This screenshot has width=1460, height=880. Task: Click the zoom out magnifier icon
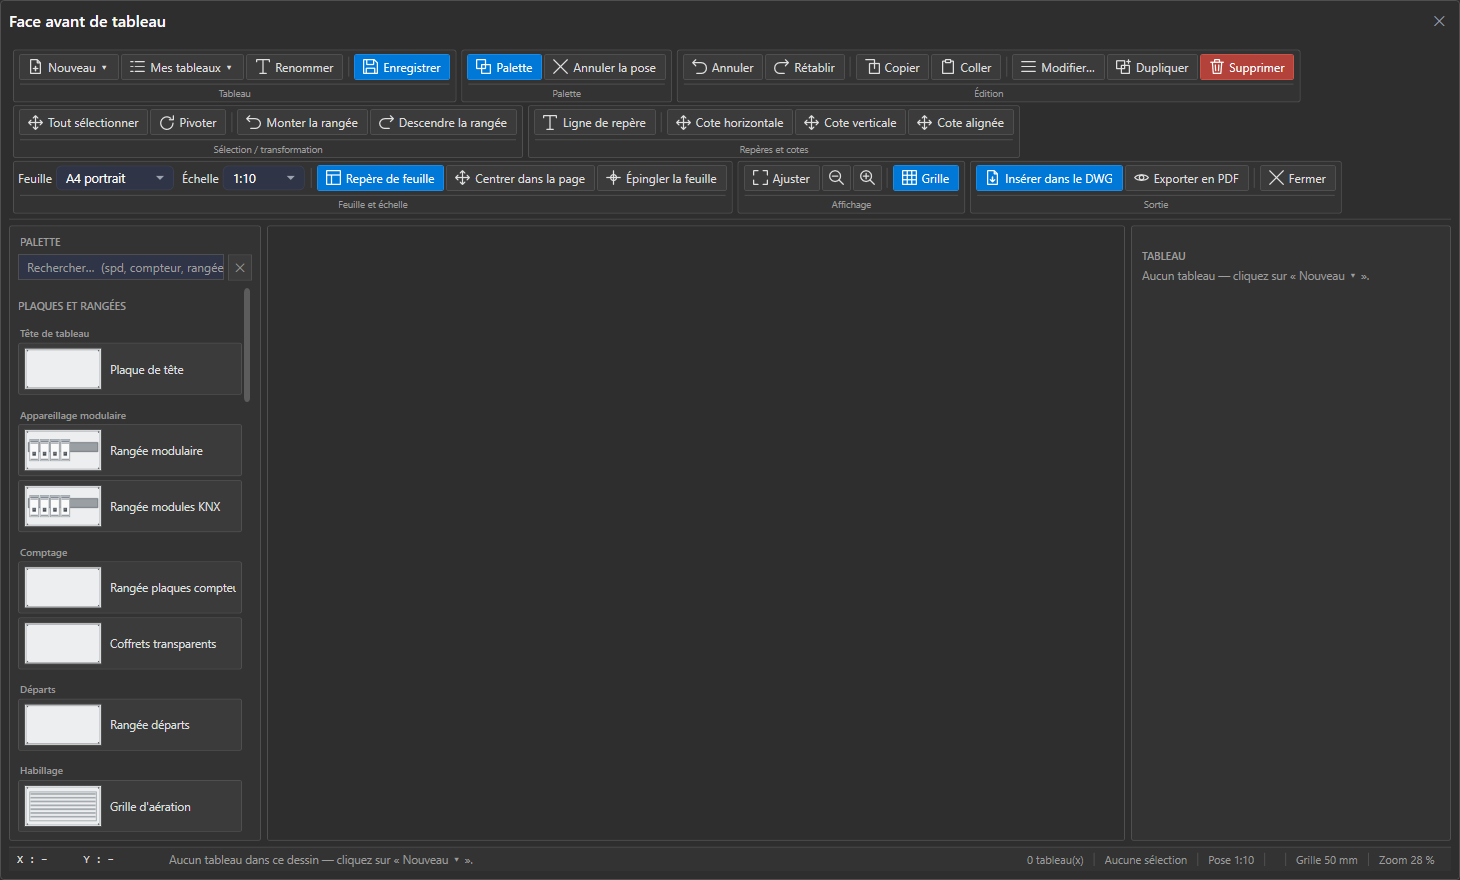tap(836, 178)
